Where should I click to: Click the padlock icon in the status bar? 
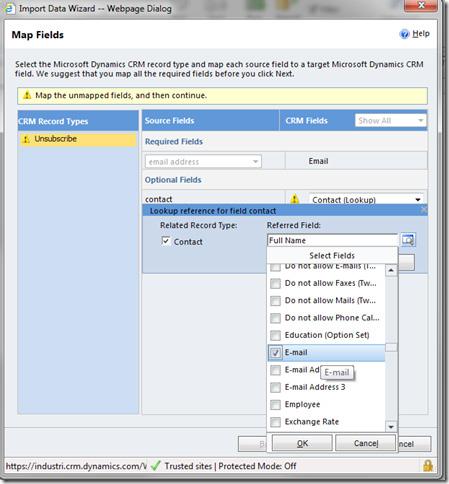point(428,466)
